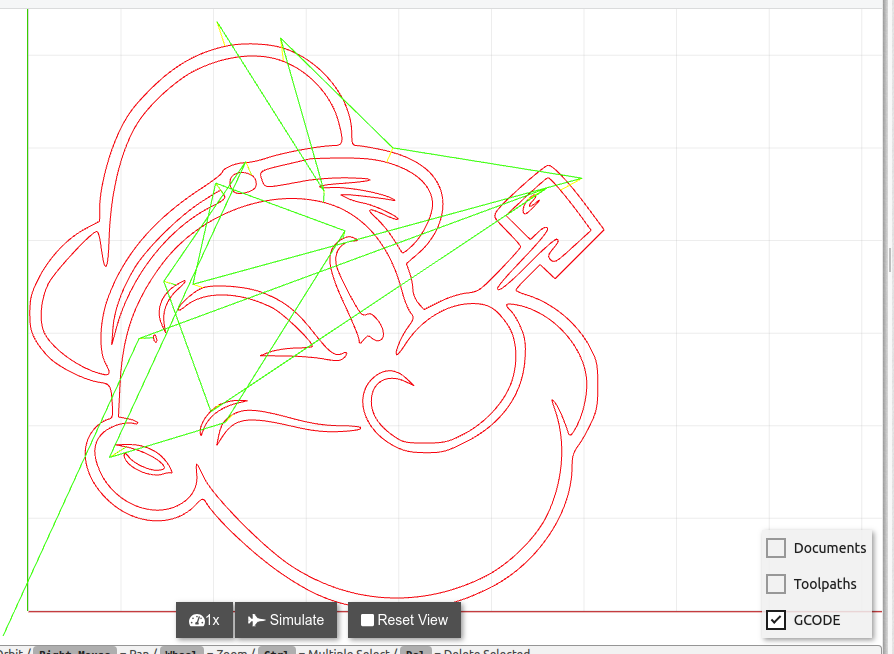
Task: Click the 1x simulation speed button
Action: [x=204, y=620]
